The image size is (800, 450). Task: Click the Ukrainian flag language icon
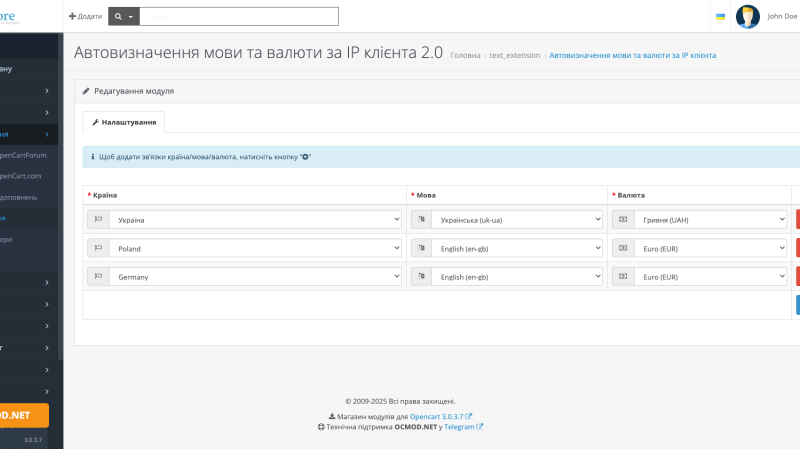[x=720, y=17]
